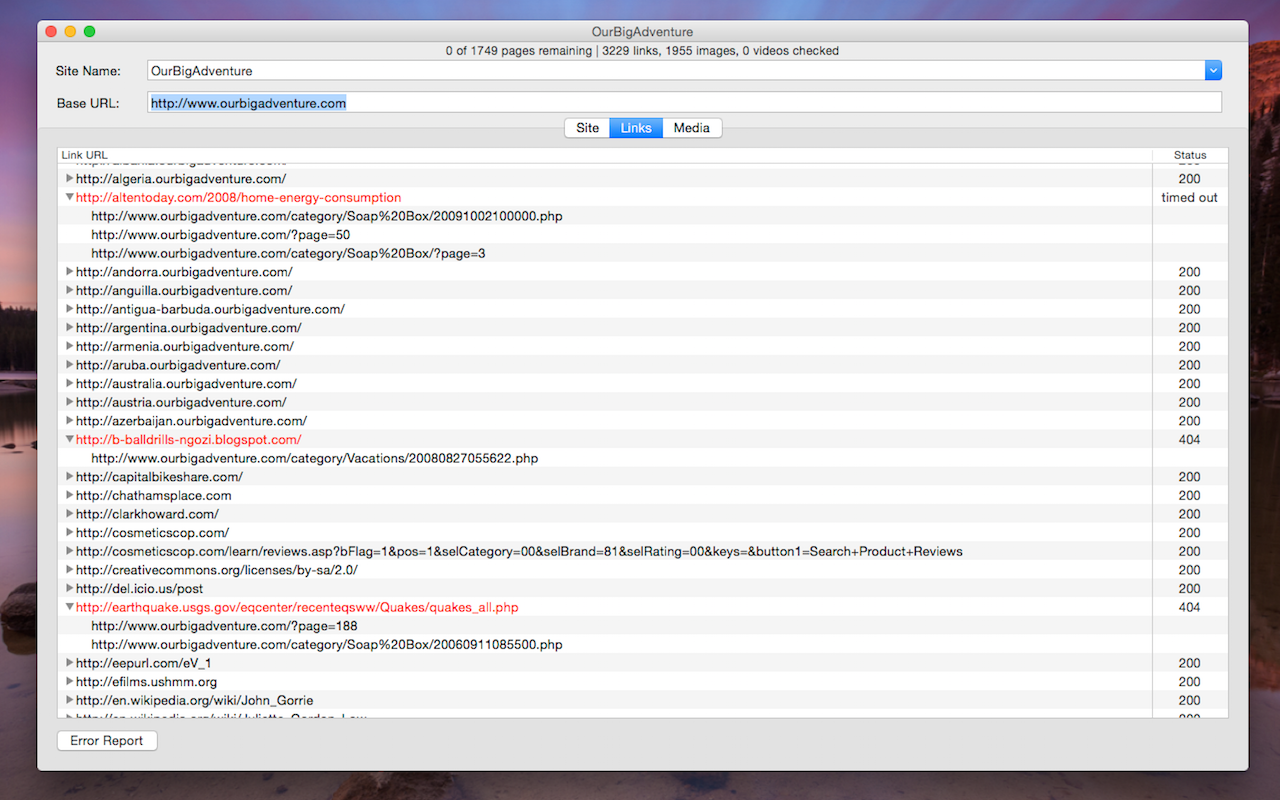
Task: Click the Status column header
Action: [1190, 154]
